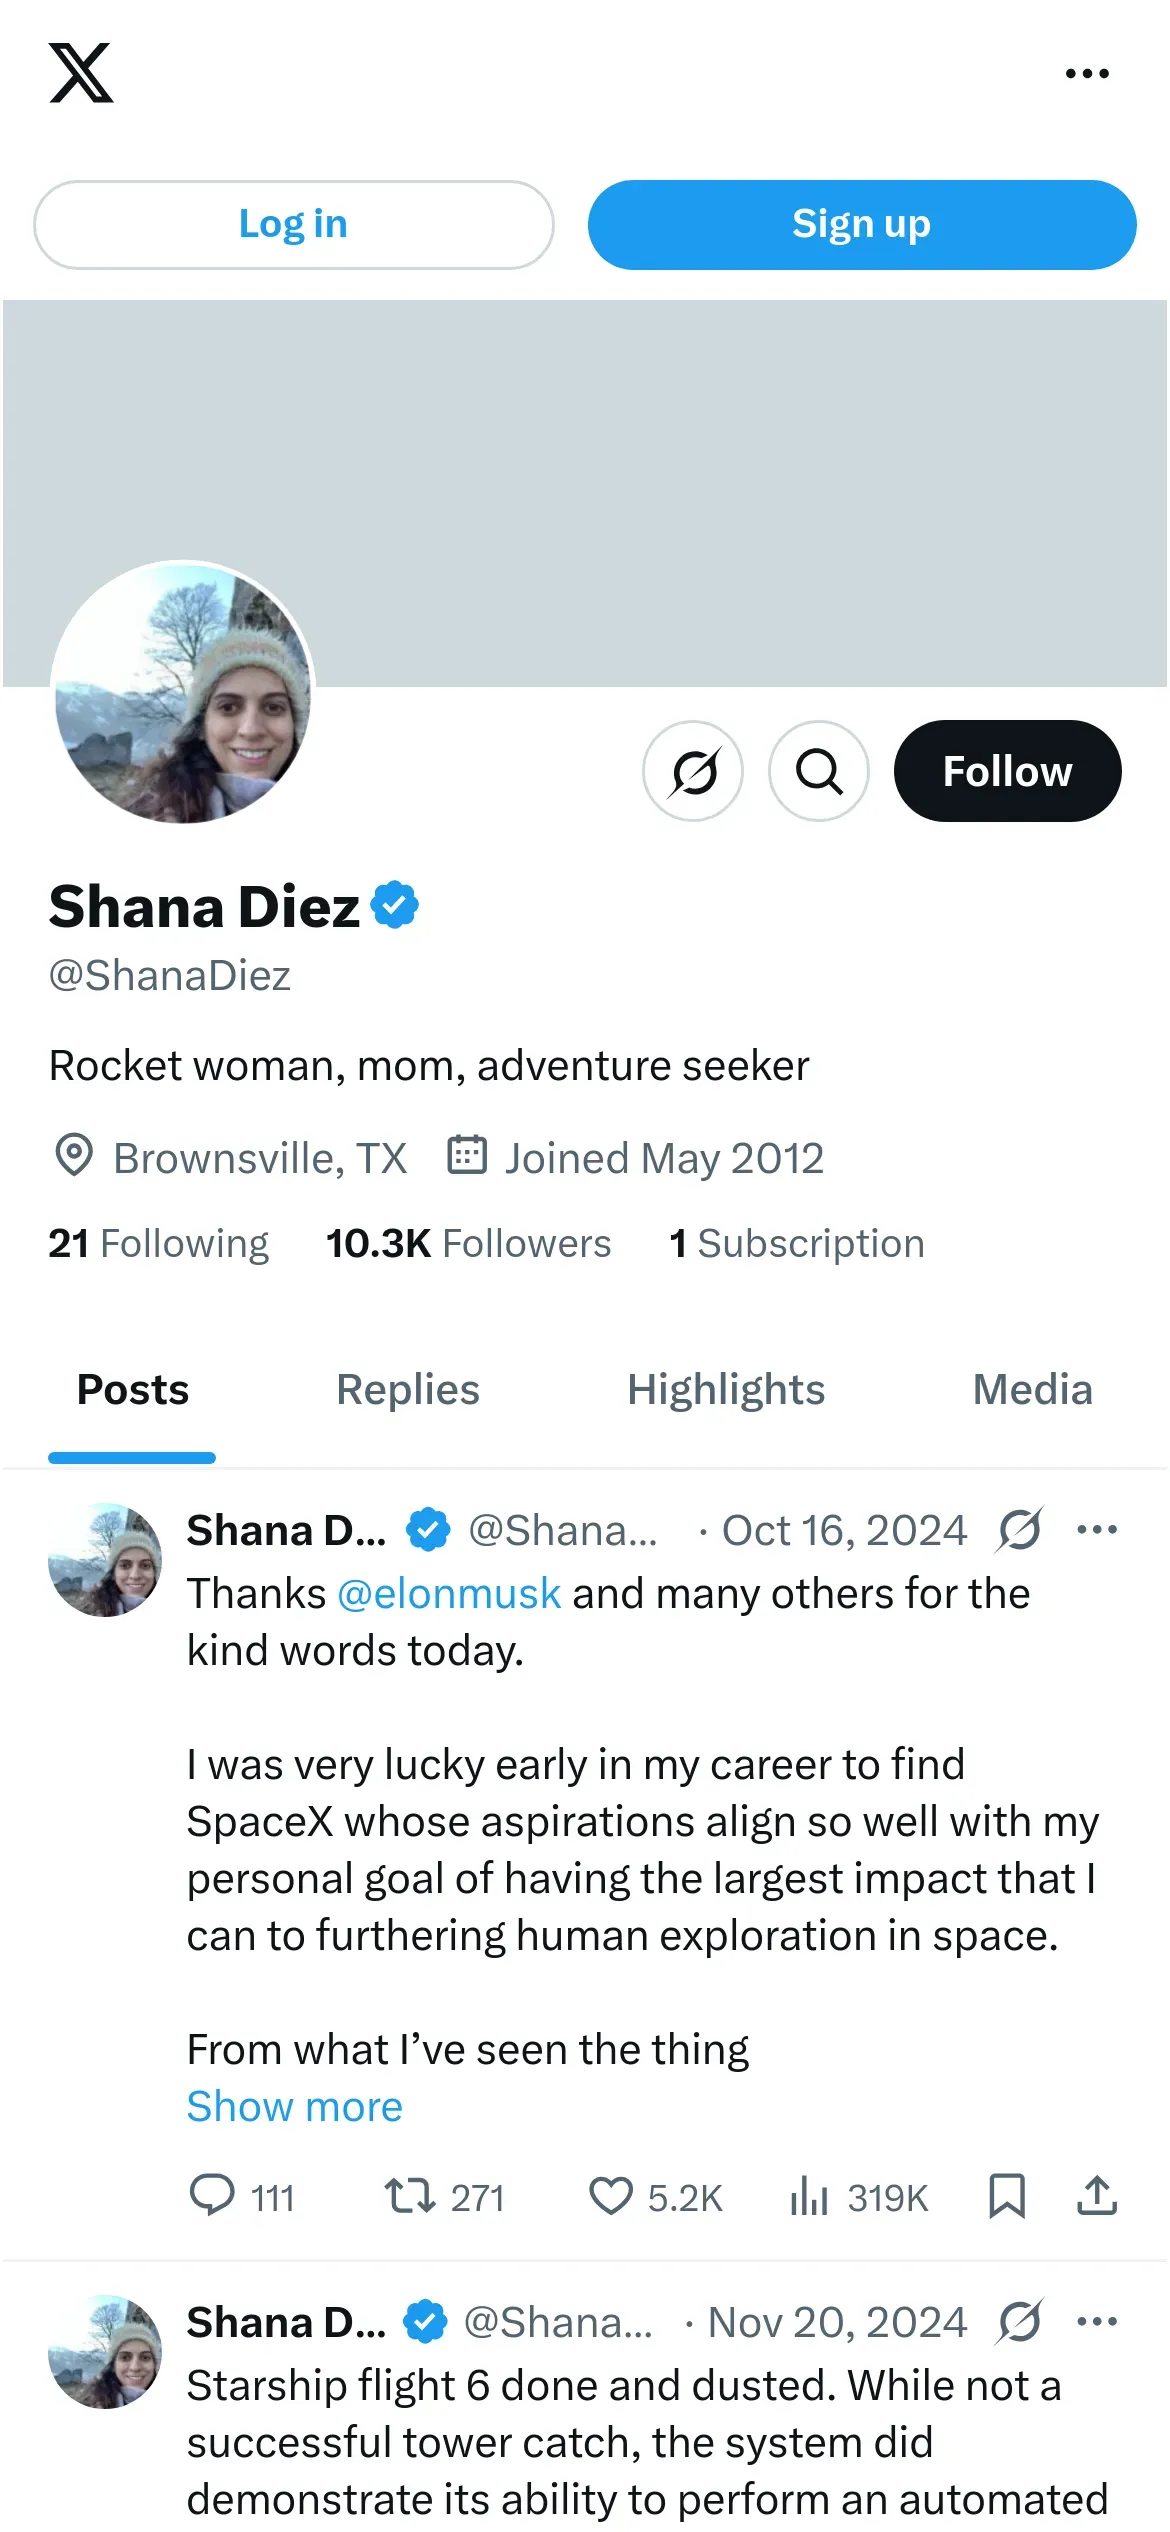1170x2532 pixels.
Task: Switch to the Replies tab
Action: [x=408, y=1389]
